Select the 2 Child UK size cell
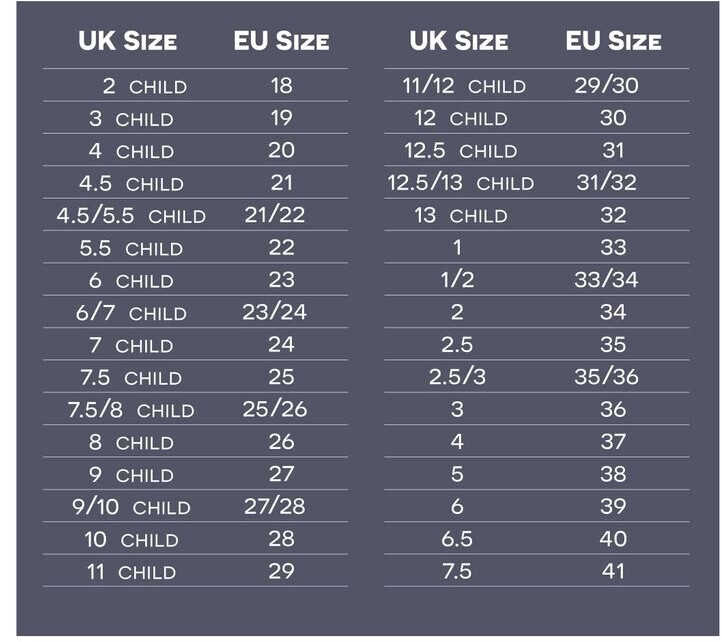This screenshot has height=642, width=722. 144,86
